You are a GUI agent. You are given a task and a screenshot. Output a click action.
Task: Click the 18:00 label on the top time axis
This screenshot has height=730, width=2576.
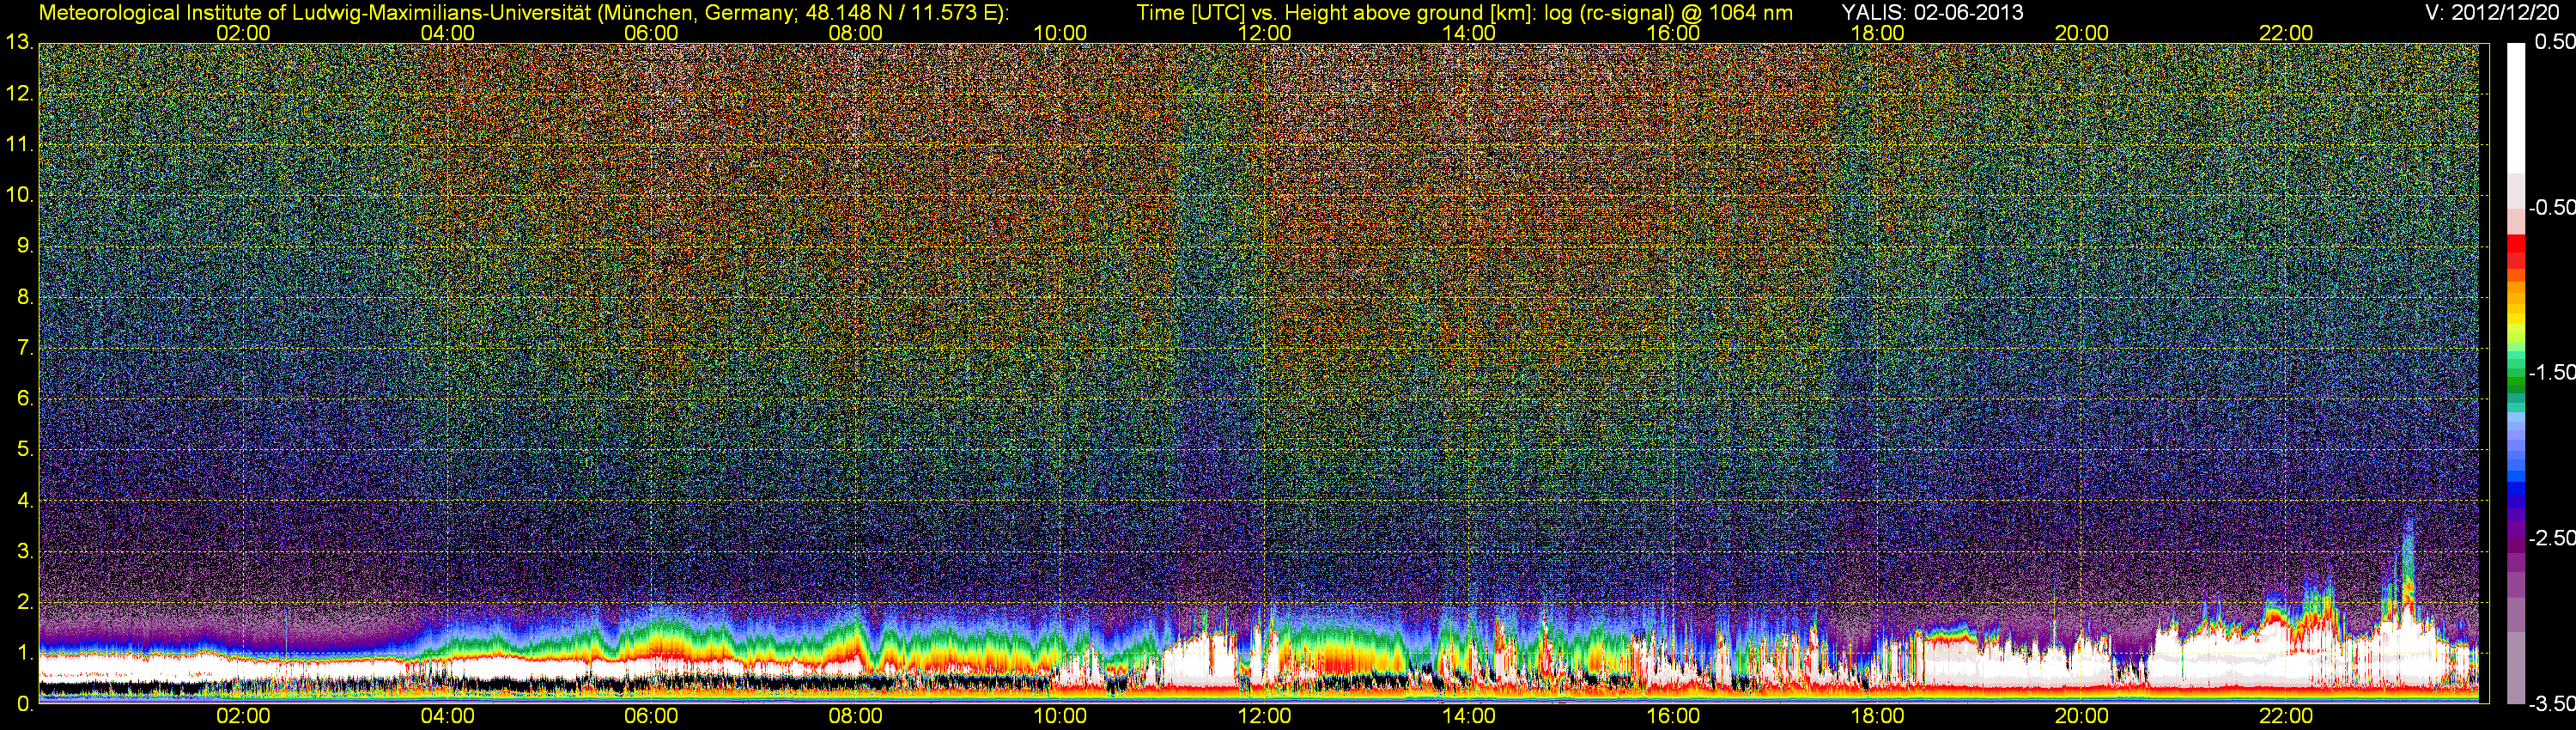coord(1877,33)
